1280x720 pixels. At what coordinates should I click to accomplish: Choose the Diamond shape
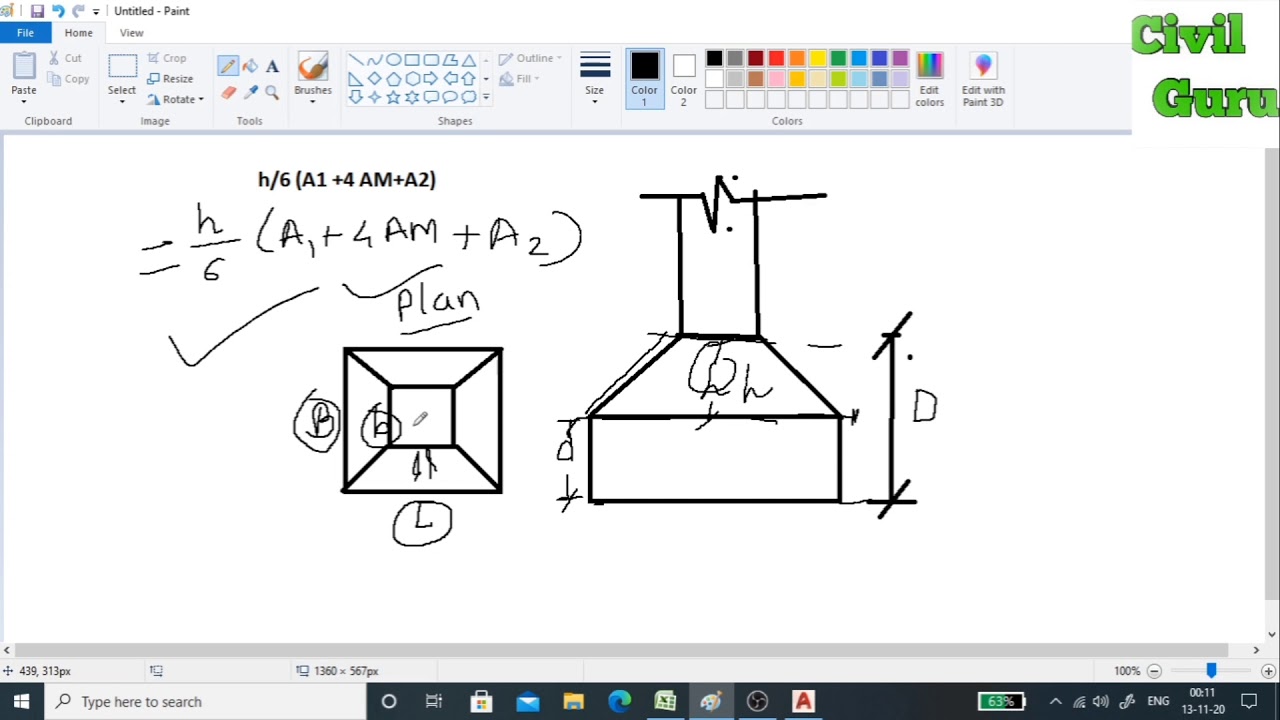click(x=374, y=78)
